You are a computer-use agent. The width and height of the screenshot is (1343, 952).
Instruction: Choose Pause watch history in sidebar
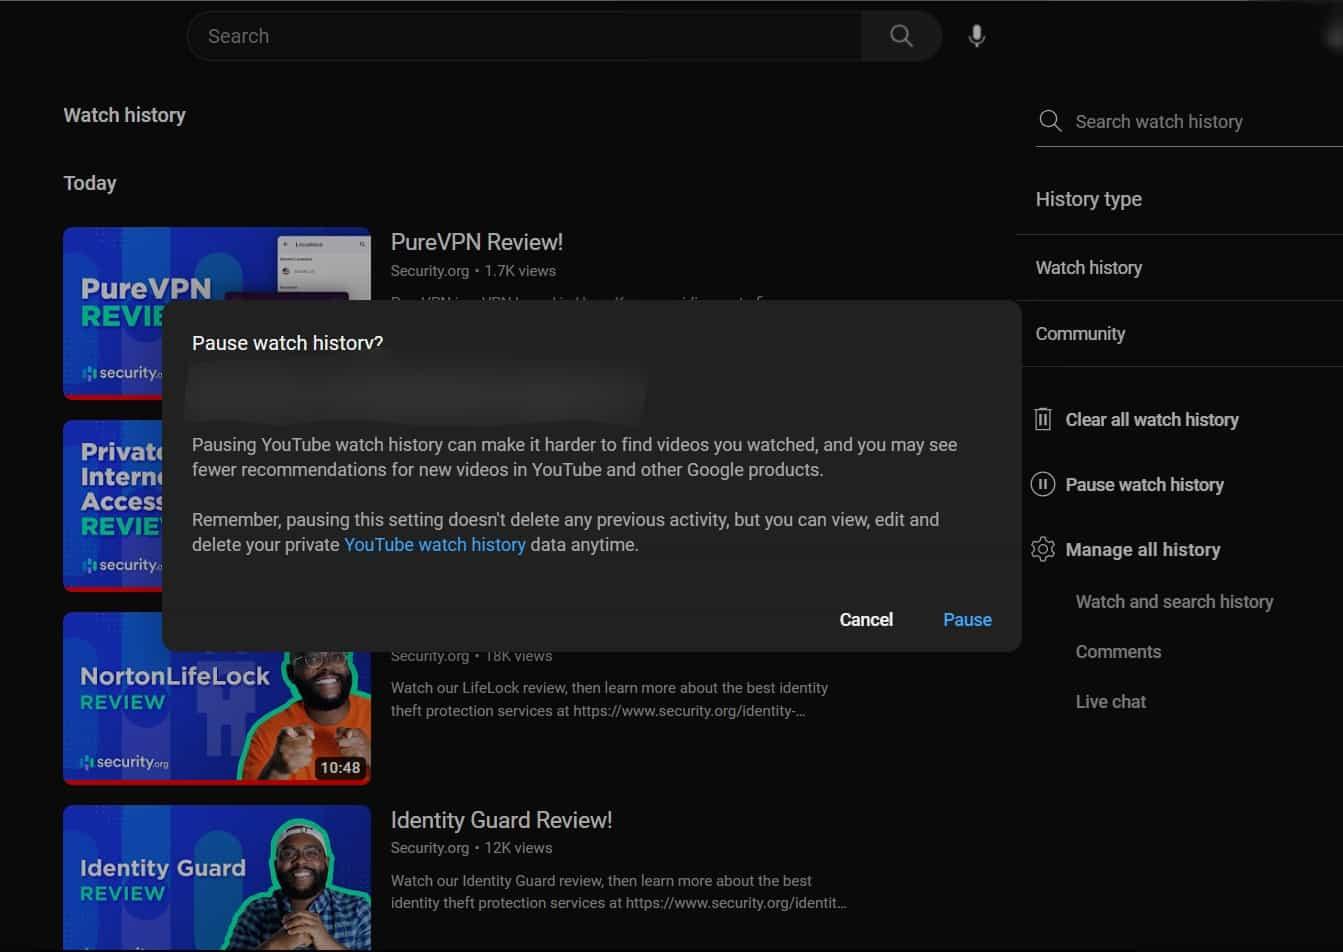[1144, 485]
